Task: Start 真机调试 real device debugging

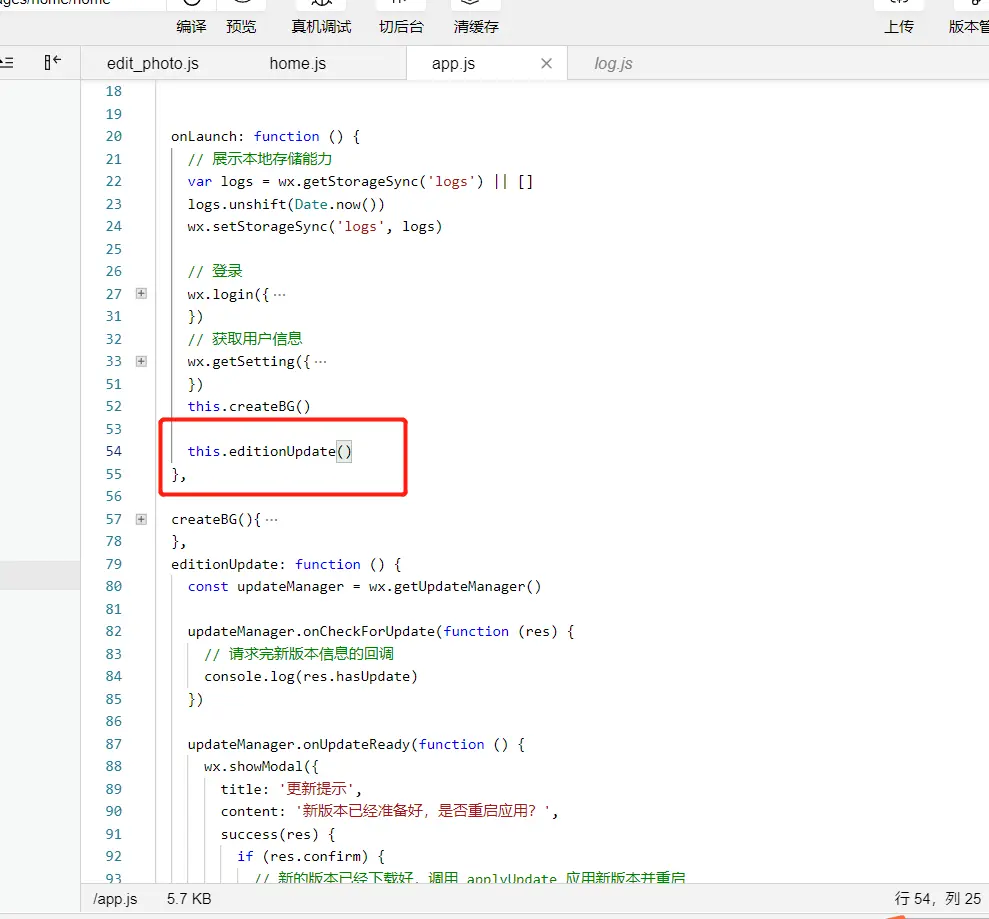Action: (321, 26)
